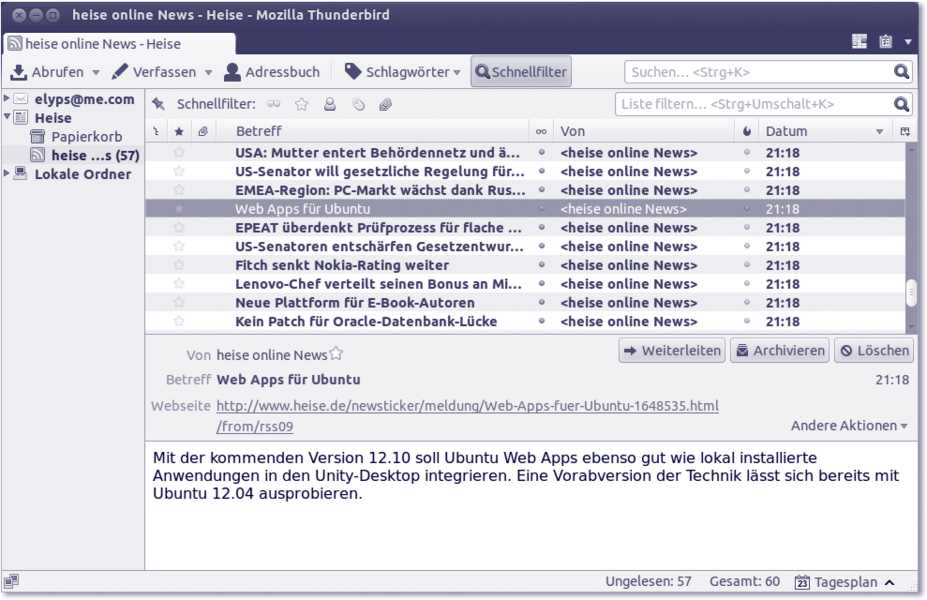The width and height of the screenshot is (927, 600).
Task: Click the Papierkorb trash folder
Action: [86, 136]
